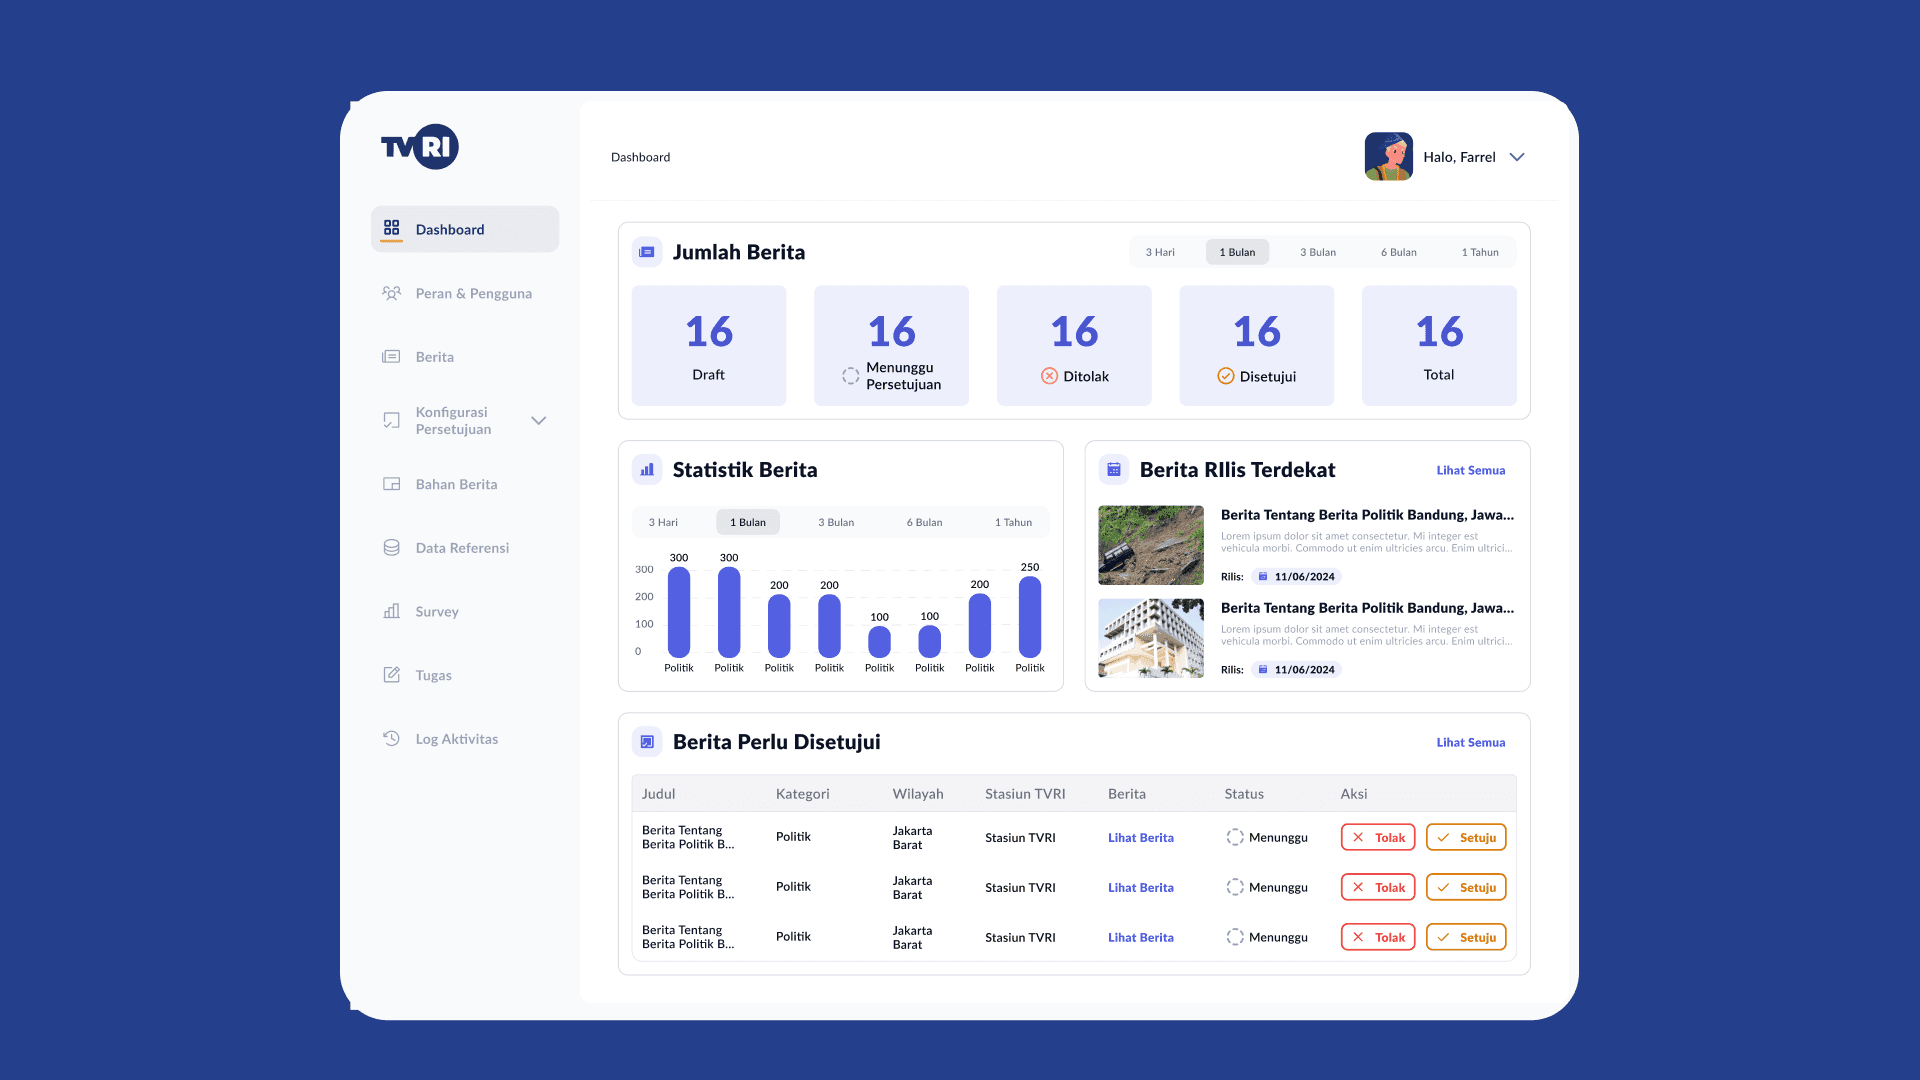
Task: Click Farrel's profile avatar
Action: pos(1388,157)
